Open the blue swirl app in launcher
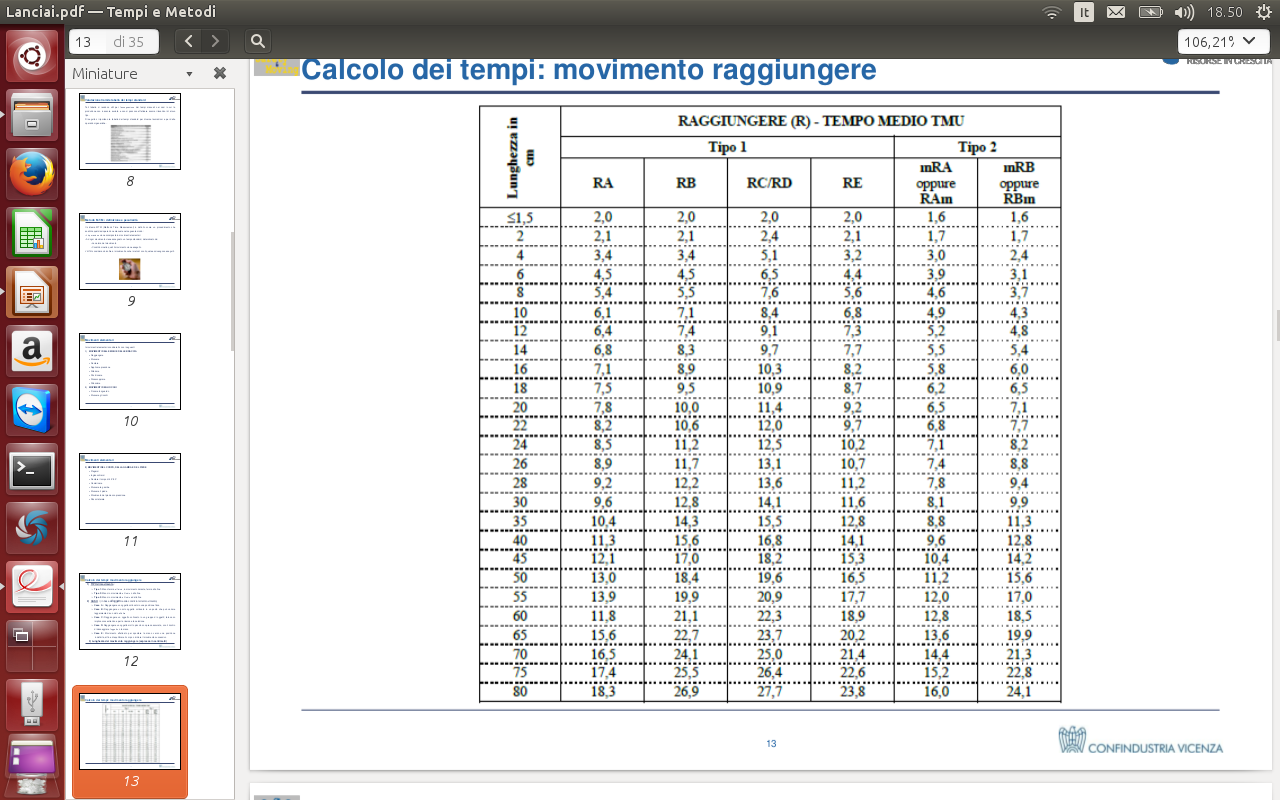The height and width of the screenshot is (800, 1280). (32, 529)
